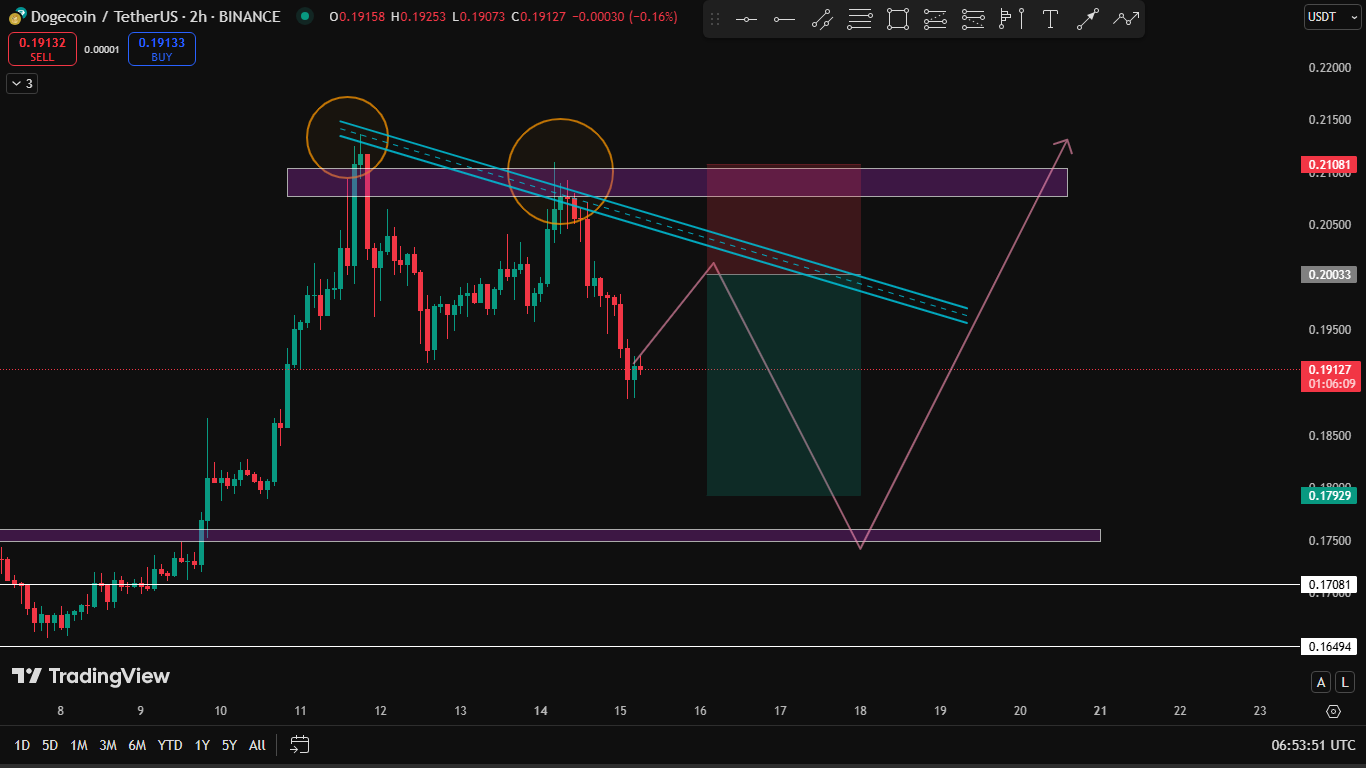
Task: Select the green profit target zone
Action: click(784, 385)
